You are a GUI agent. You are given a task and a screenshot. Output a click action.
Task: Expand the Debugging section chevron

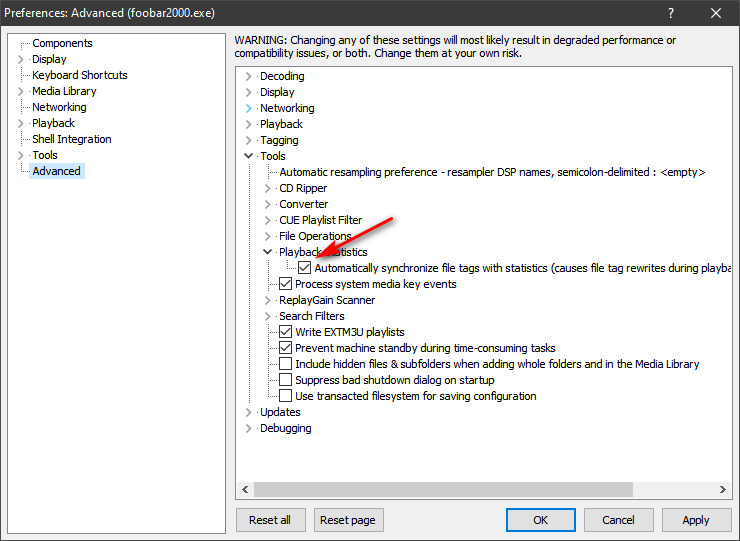point(248,428)
